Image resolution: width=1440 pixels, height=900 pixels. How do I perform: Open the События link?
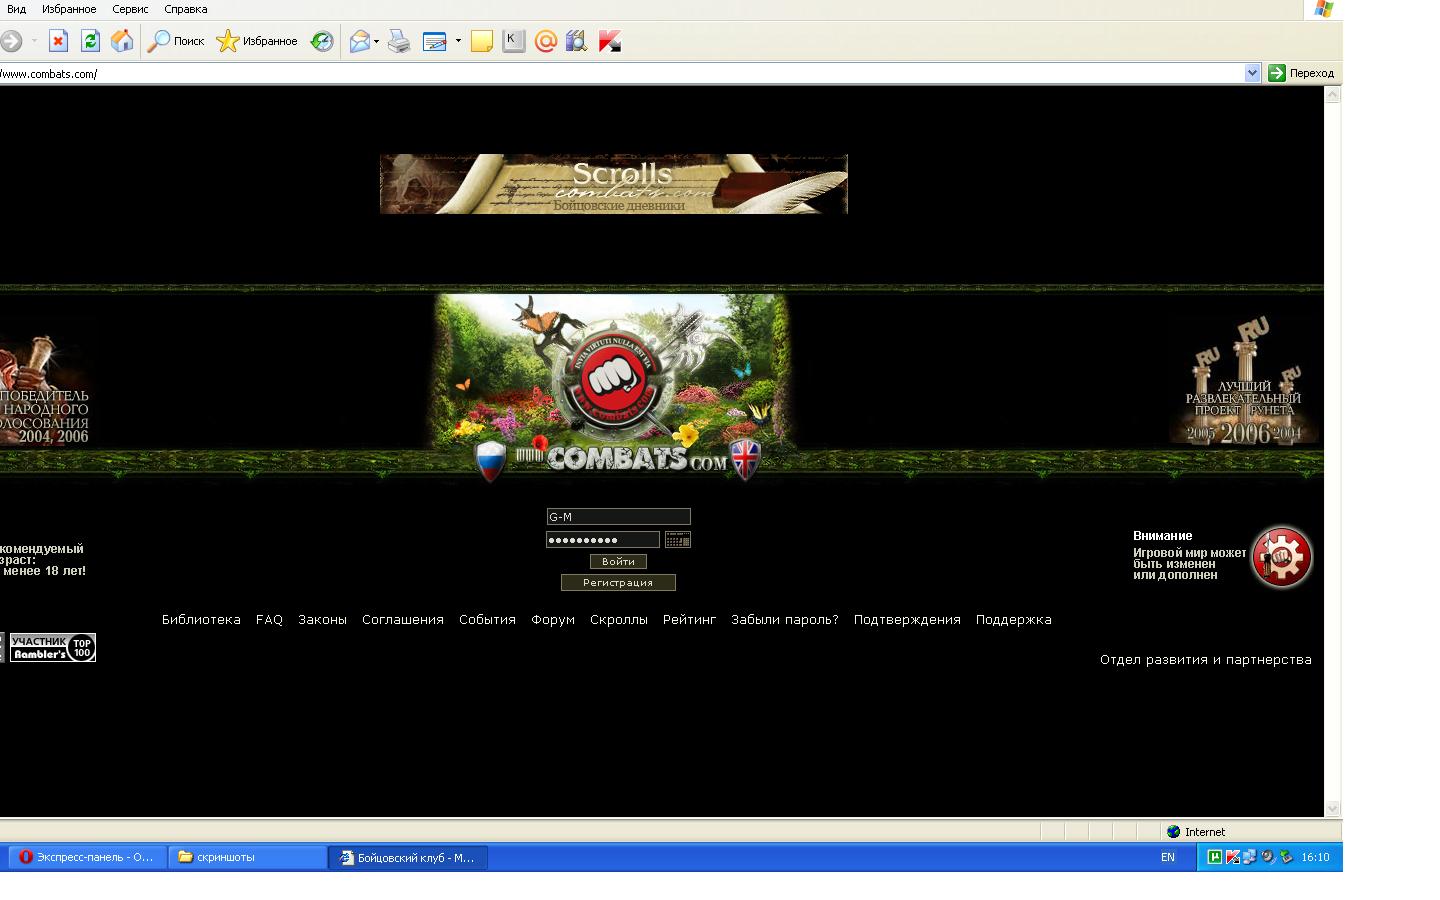point(487,620)
